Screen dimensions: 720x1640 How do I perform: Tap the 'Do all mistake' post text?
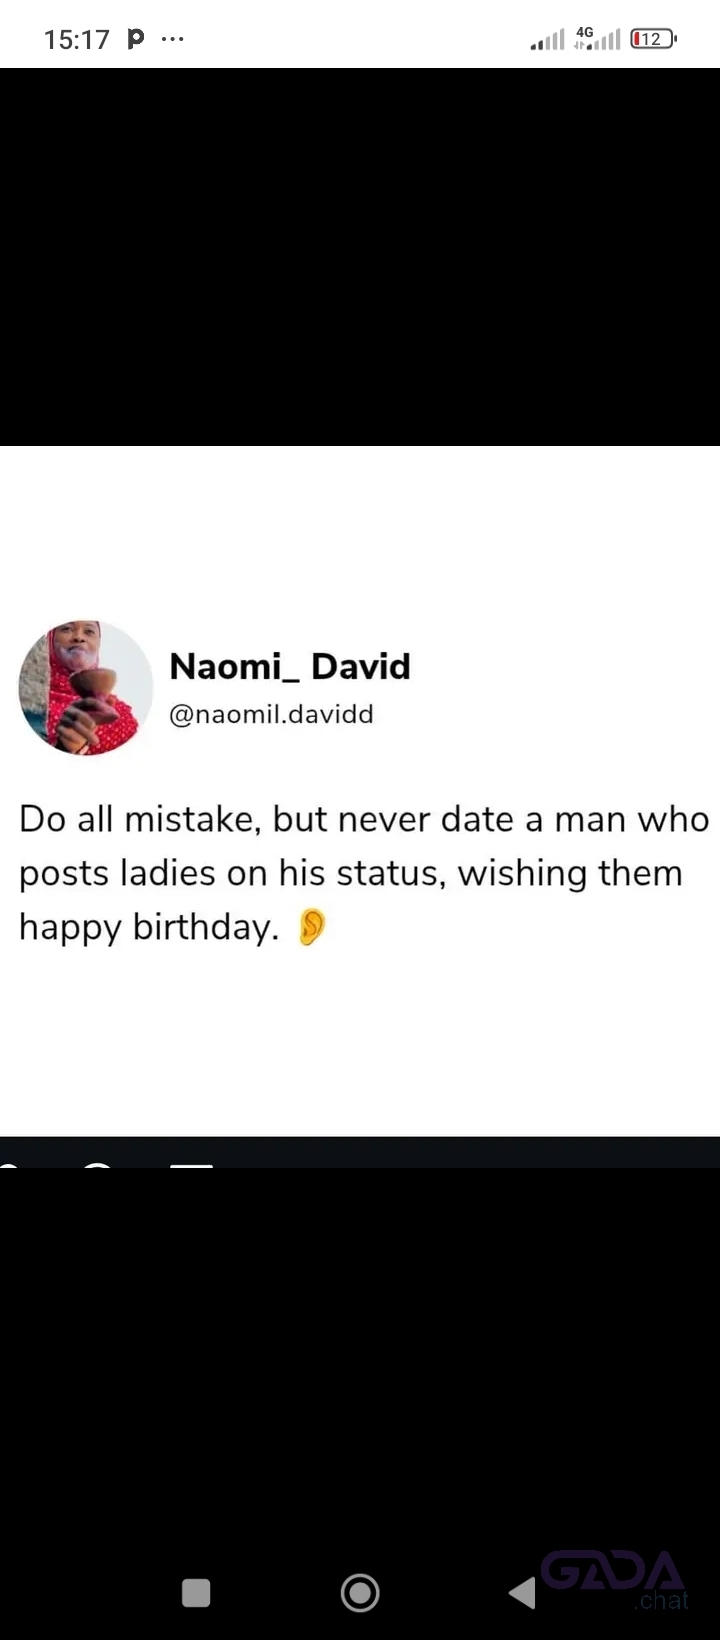tap(364, 873)
